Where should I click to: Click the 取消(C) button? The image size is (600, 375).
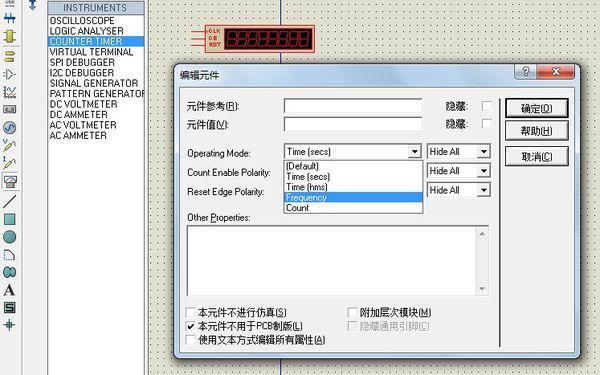[x=536, y=156]
